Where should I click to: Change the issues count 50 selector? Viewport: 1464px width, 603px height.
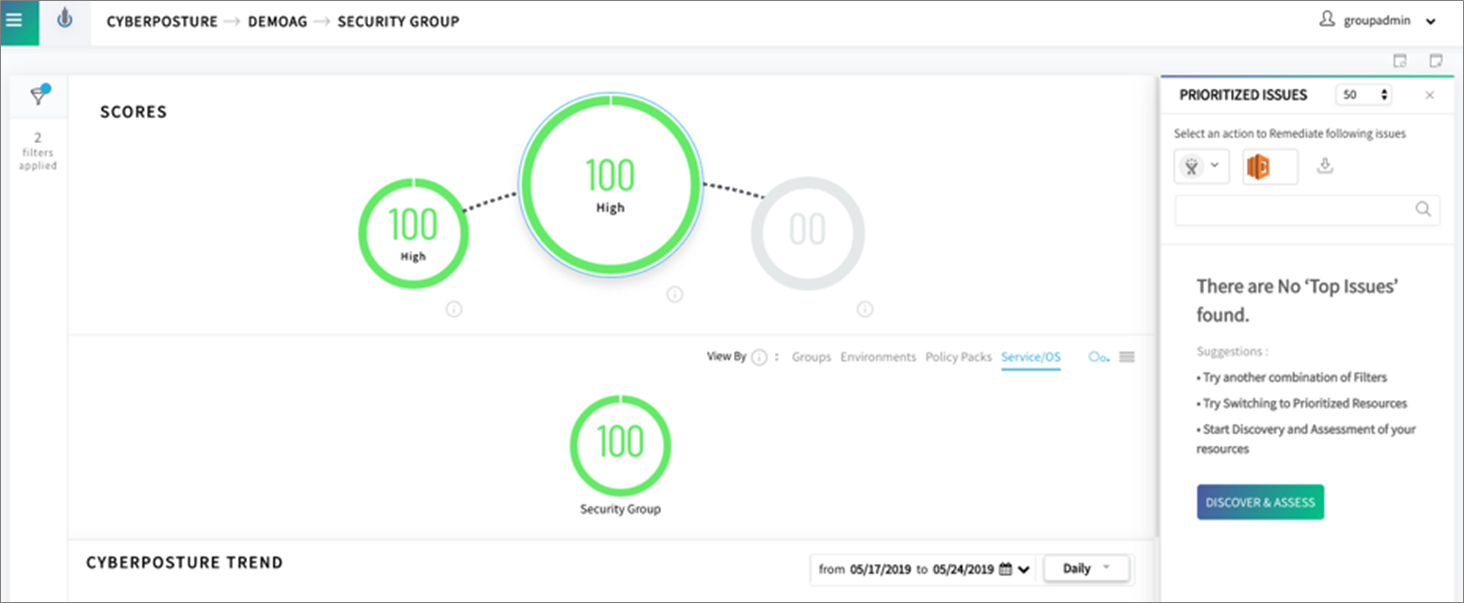(1363, 95)
